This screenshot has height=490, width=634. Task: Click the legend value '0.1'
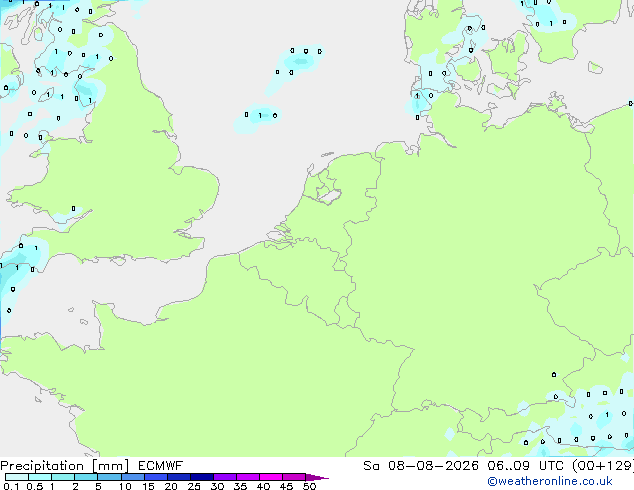pos(11,486)
